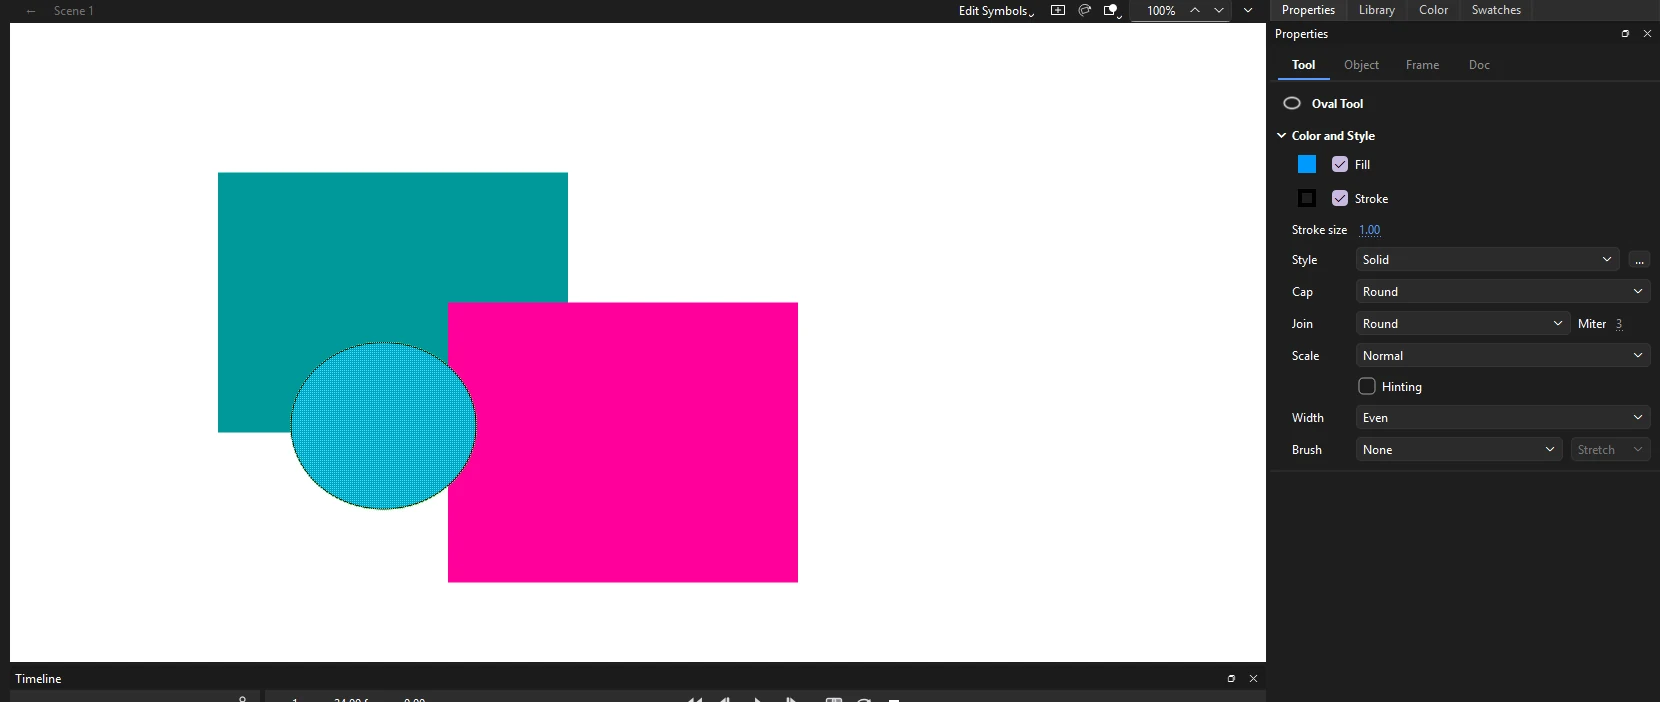
Task: Open the Brush dropdown showing None
Action: [x=1458, y=450]
